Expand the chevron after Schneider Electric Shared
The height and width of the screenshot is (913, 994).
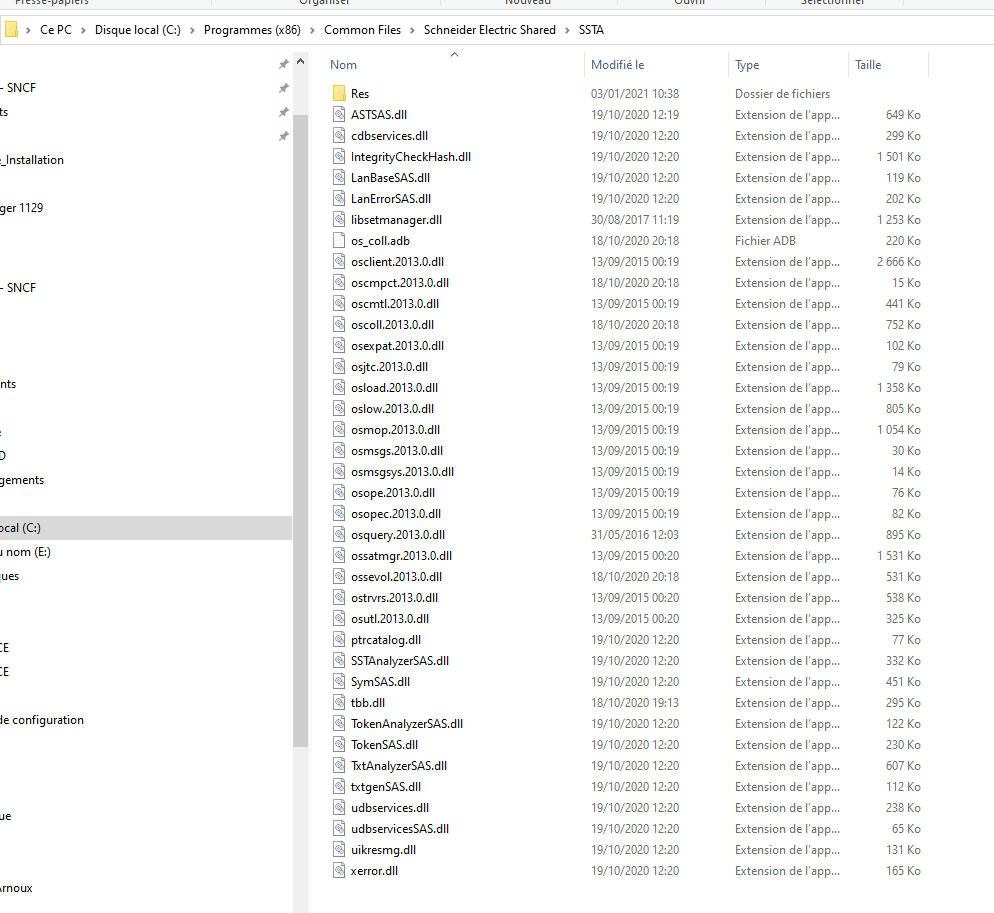[567, 30]
